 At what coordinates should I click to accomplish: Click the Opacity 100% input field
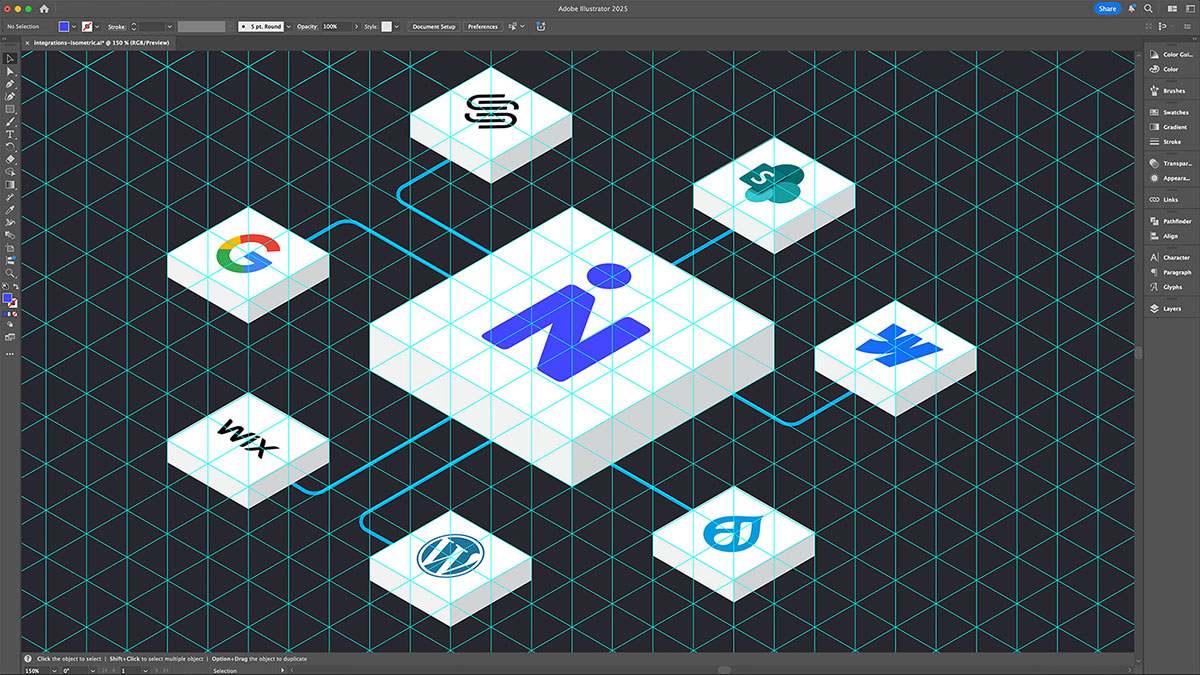[337, 26]
